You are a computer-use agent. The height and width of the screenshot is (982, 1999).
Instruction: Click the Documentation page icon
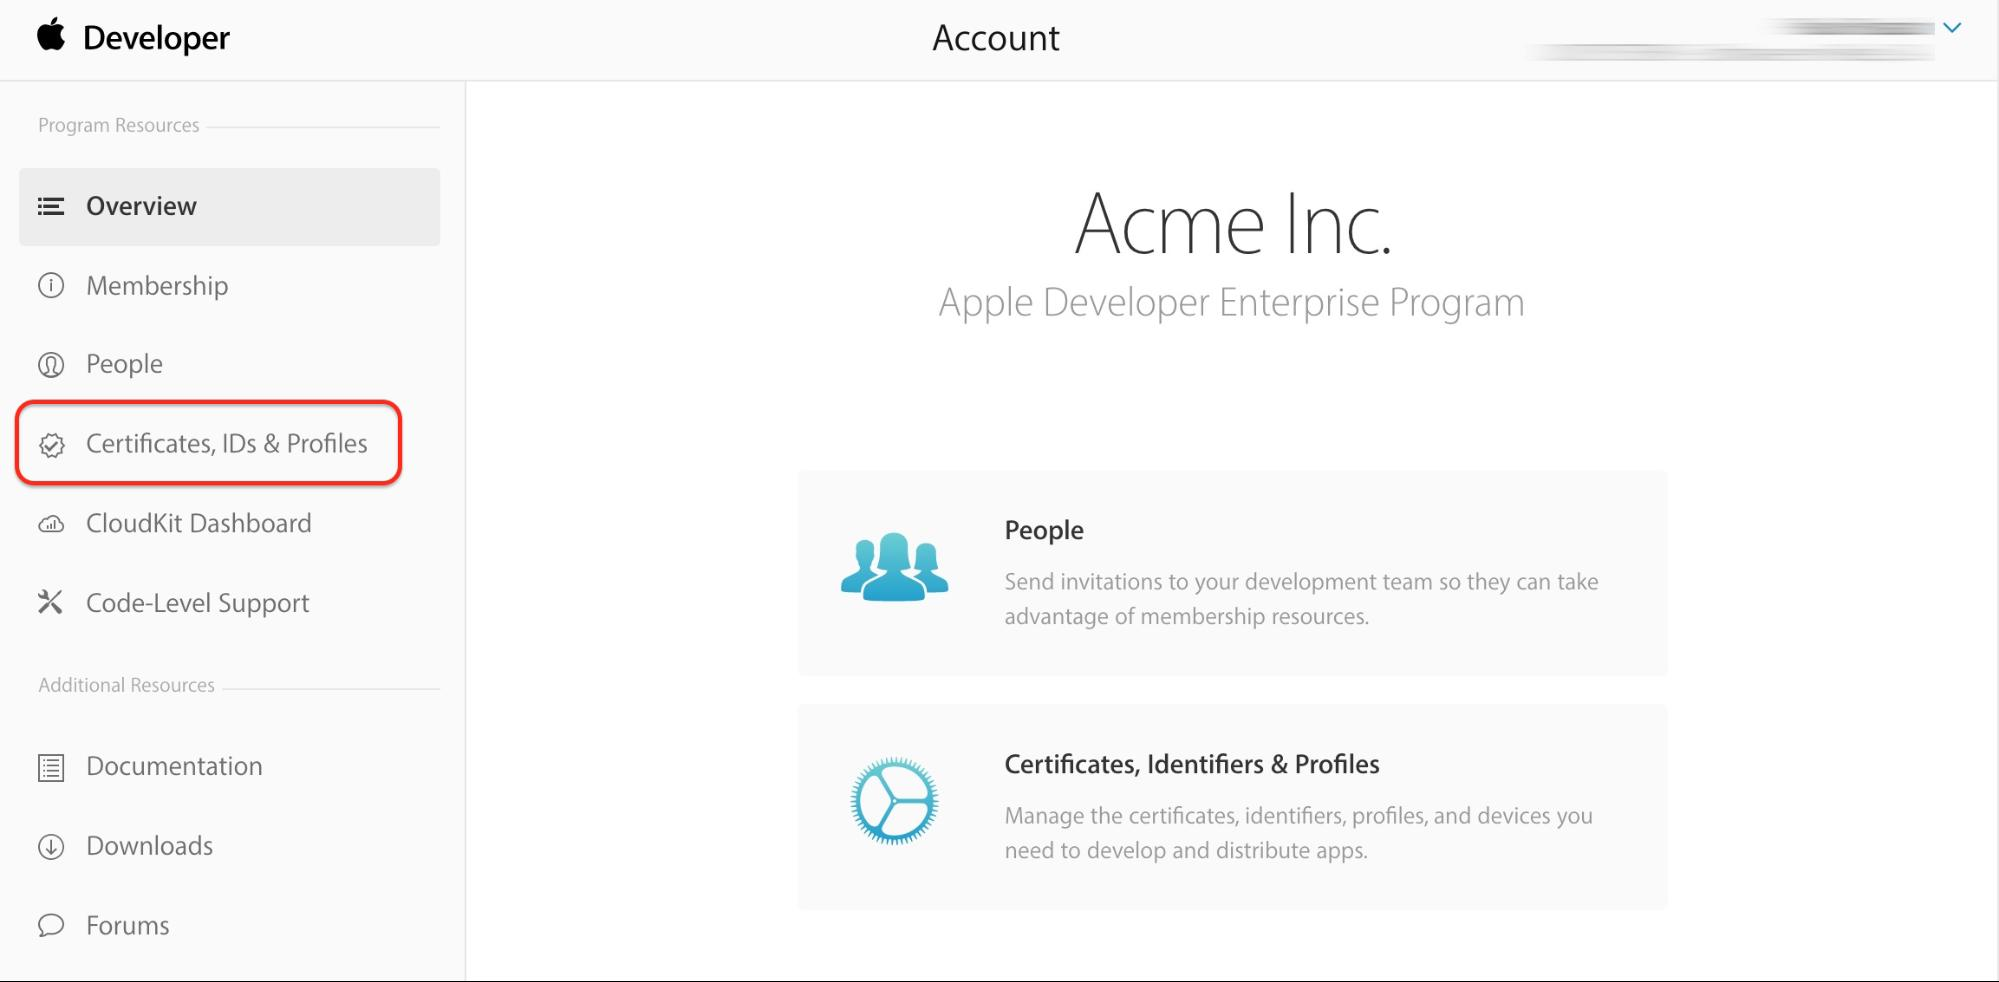click(x=51, y=767)
